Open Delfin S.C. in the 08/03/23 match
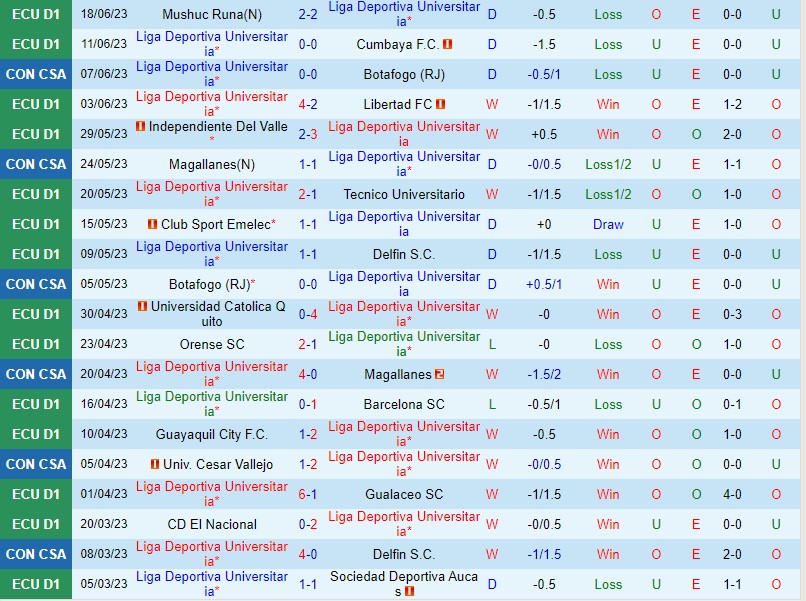 (x=404, y=554)
